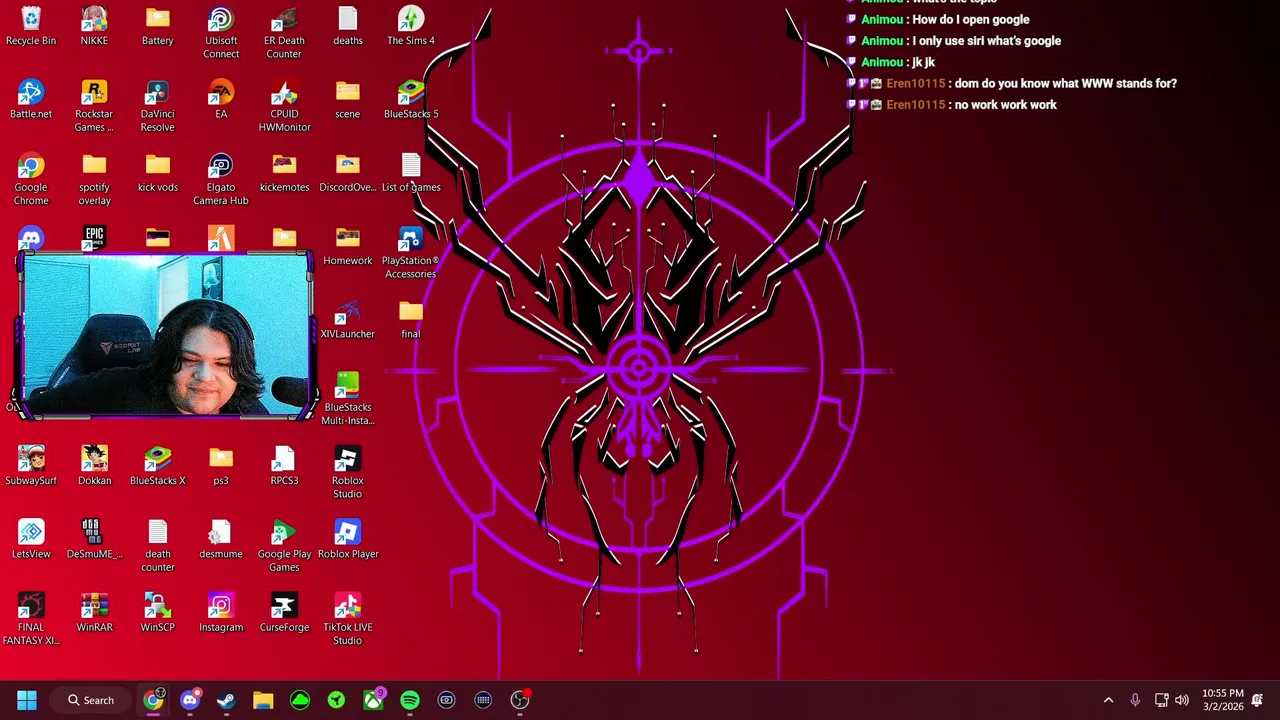
Task: Open Spotify from the taskbar
Action: click(410, 700)
